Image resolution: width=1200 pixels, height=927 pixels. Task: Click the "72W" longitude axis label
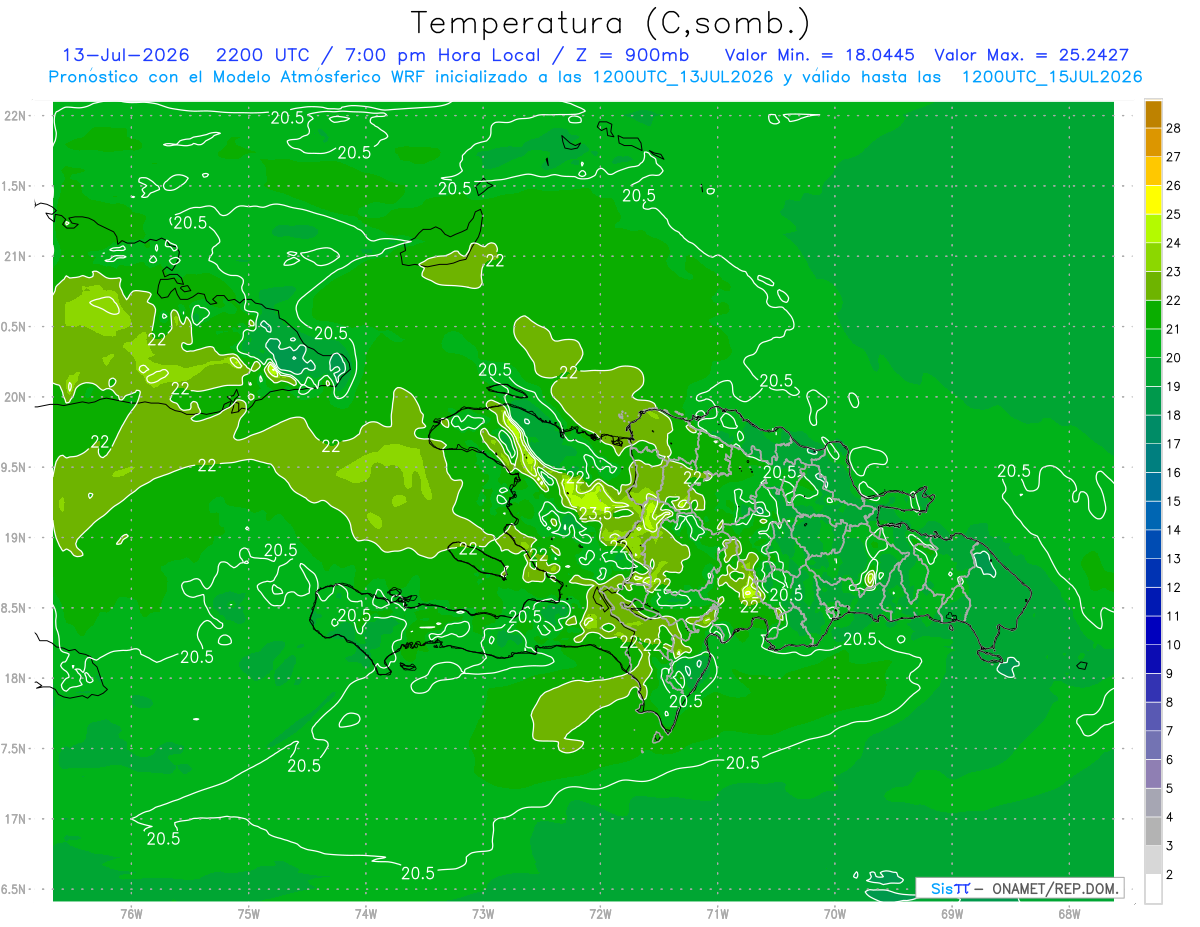600,914
